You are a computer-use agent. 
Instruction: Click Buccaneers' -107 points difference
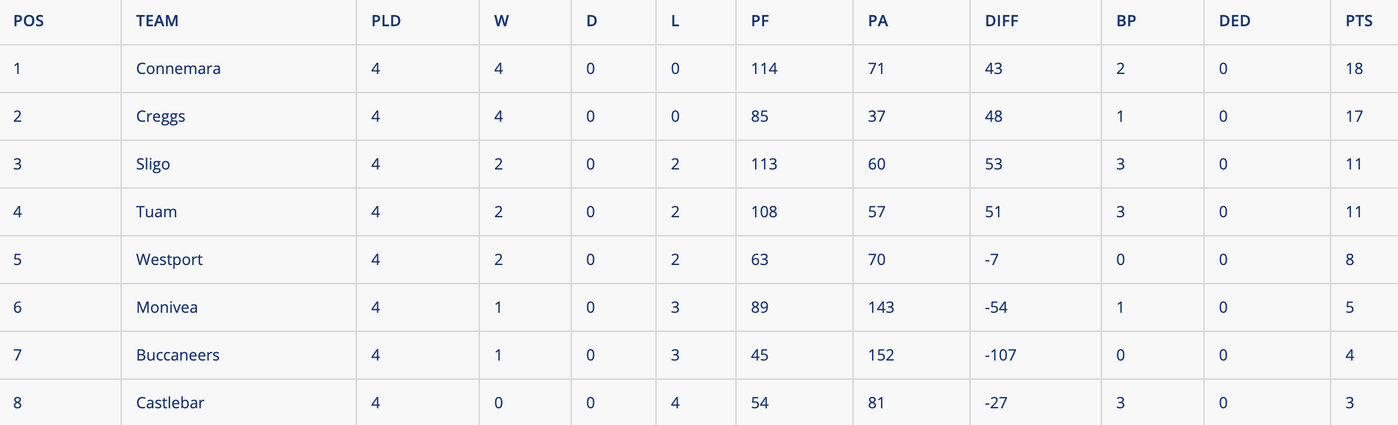[x=1000, y=355]
